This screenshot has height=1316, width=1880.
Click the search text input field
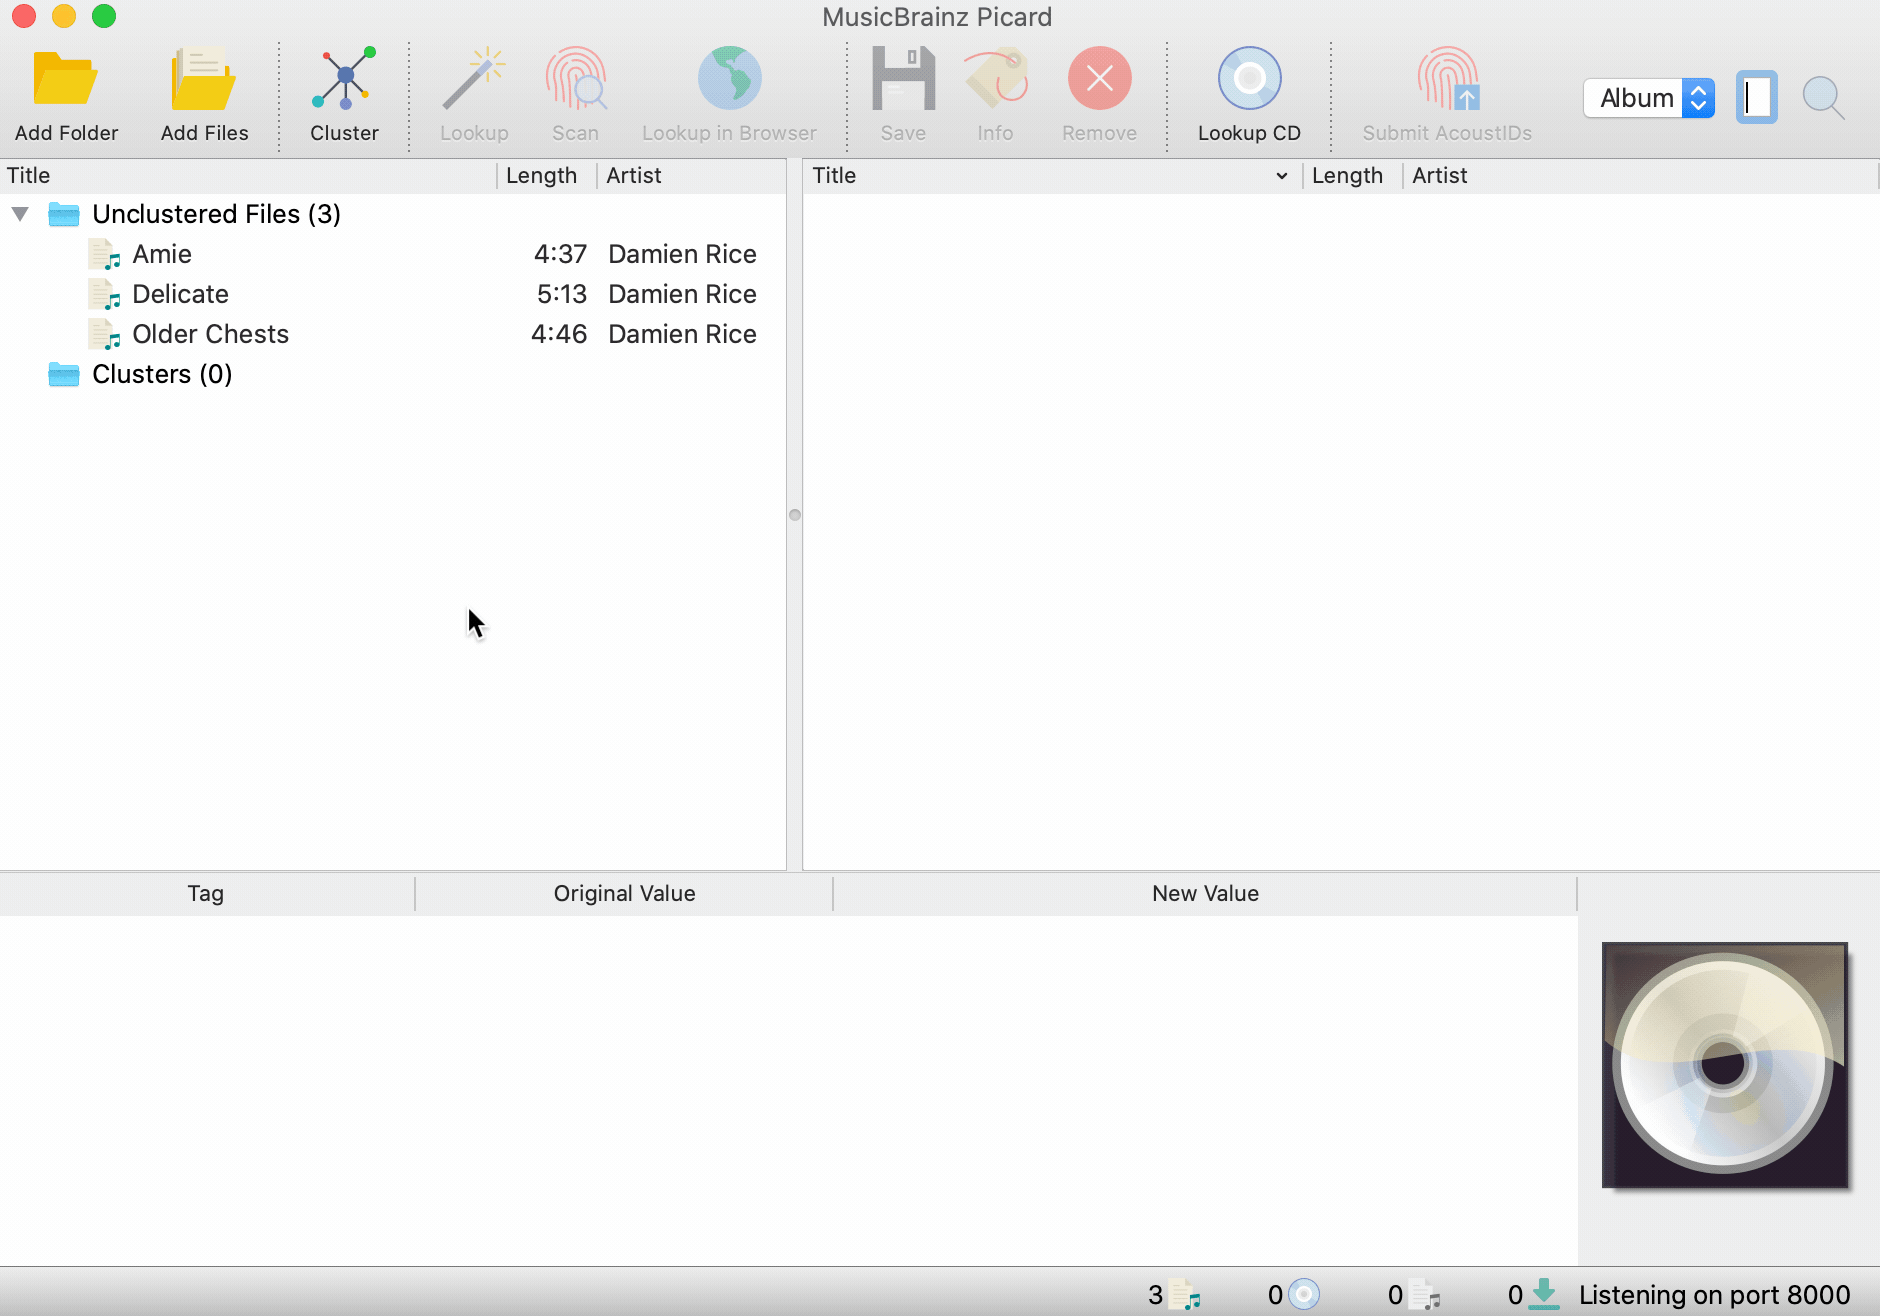[x=1756, y=98]
